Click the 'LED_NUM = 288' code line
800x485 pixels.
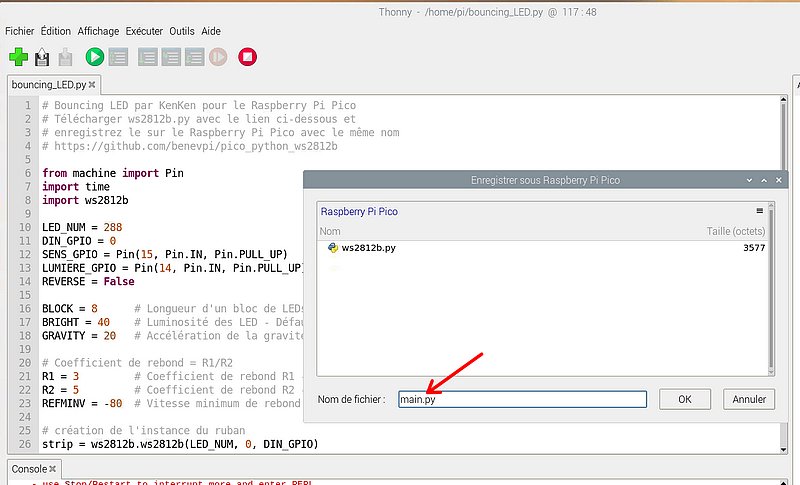pos(82,227)
